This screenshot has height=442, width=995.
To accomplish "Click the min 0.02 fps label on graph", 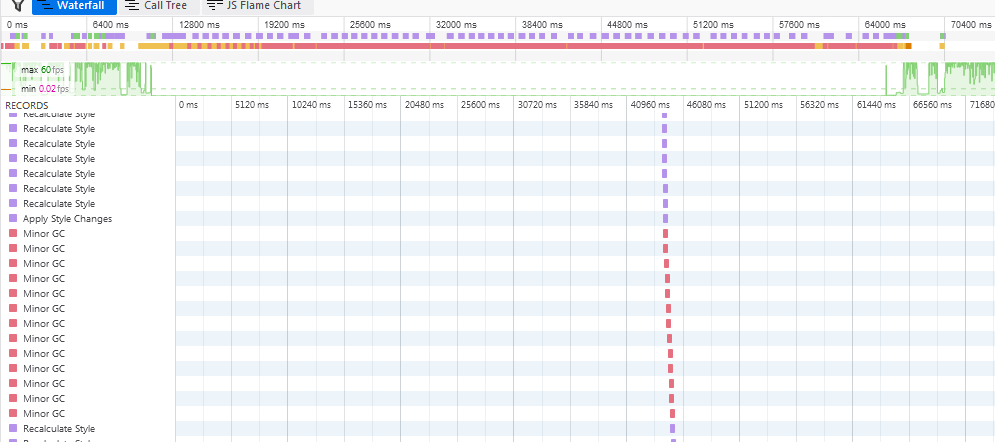I will 45,89.
